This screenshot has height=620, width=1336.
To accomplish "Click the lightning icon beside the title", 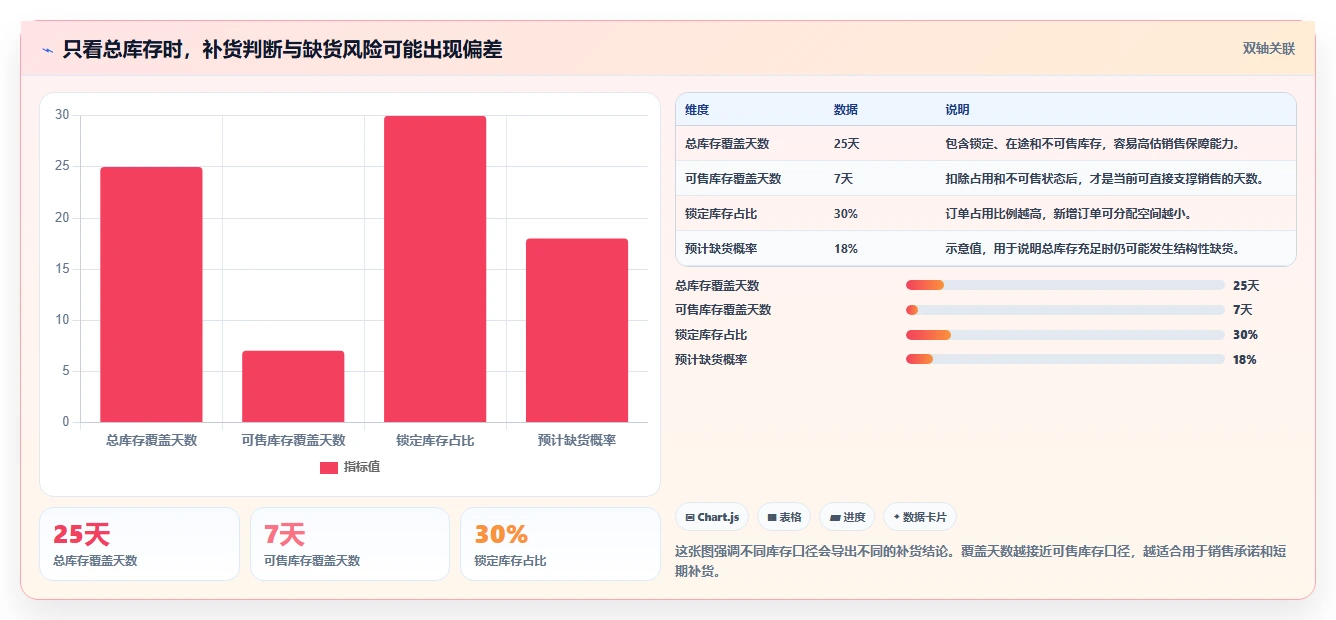I will pos(48,49).
